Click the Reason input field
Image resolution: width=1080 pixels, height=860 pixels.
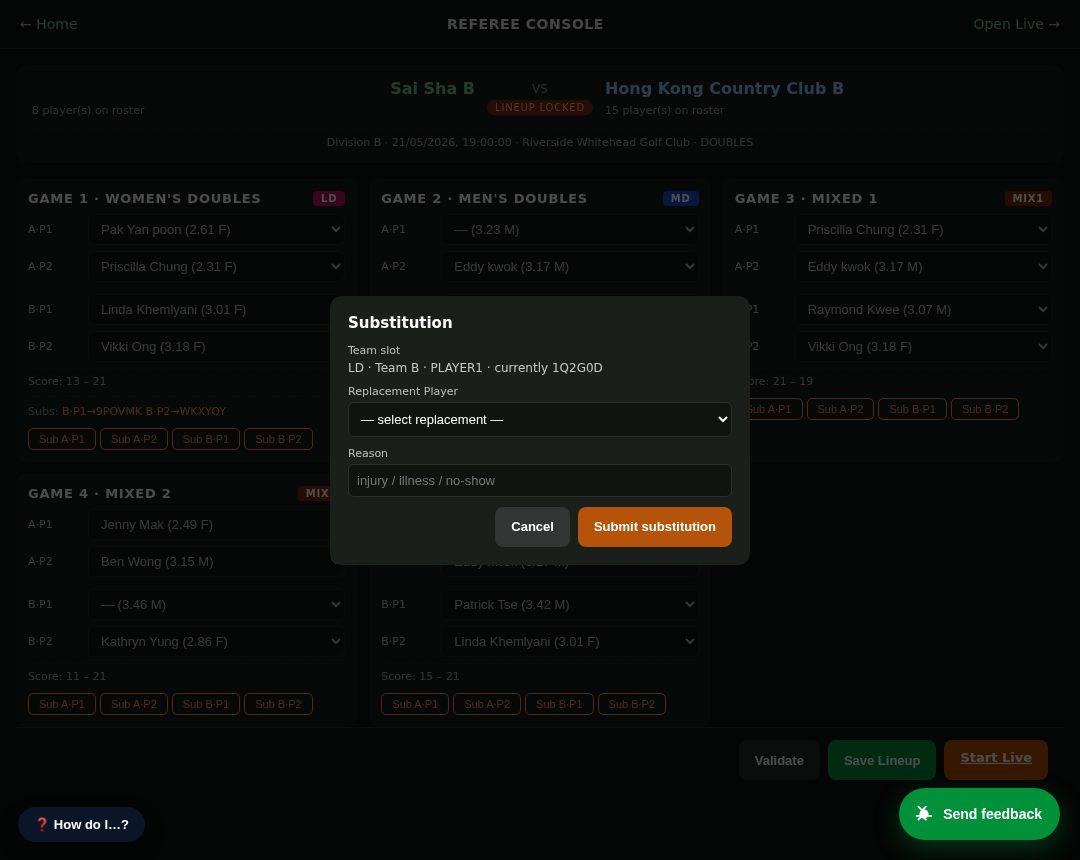point(539,481)
